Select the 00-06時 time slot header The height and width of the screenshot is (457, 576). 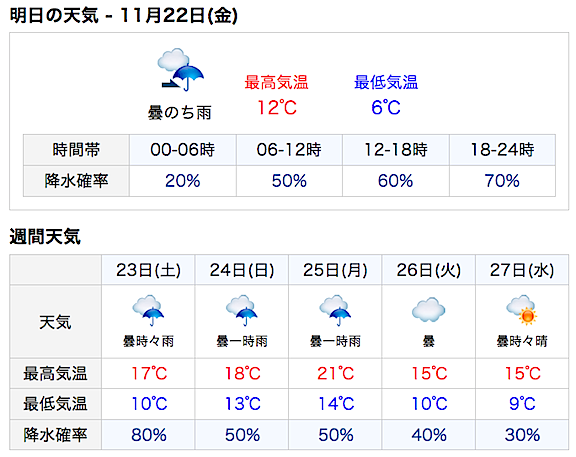[183, 150]
